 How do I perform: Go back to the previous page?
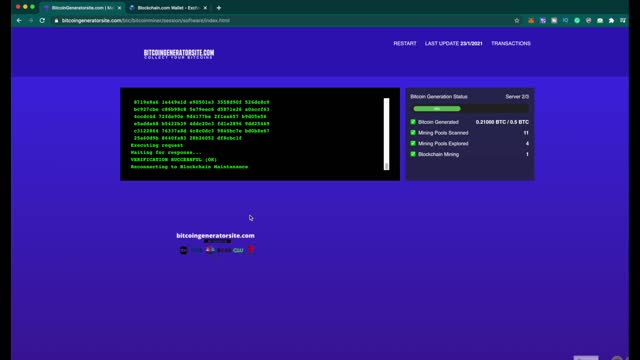pos(19,20)
